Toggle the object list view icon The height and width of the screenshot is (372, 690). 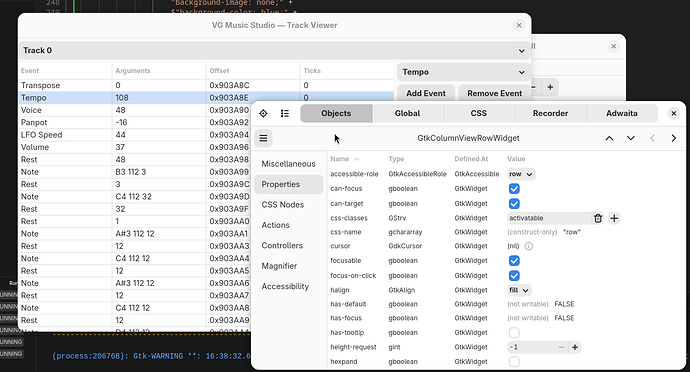click(285, 114)
